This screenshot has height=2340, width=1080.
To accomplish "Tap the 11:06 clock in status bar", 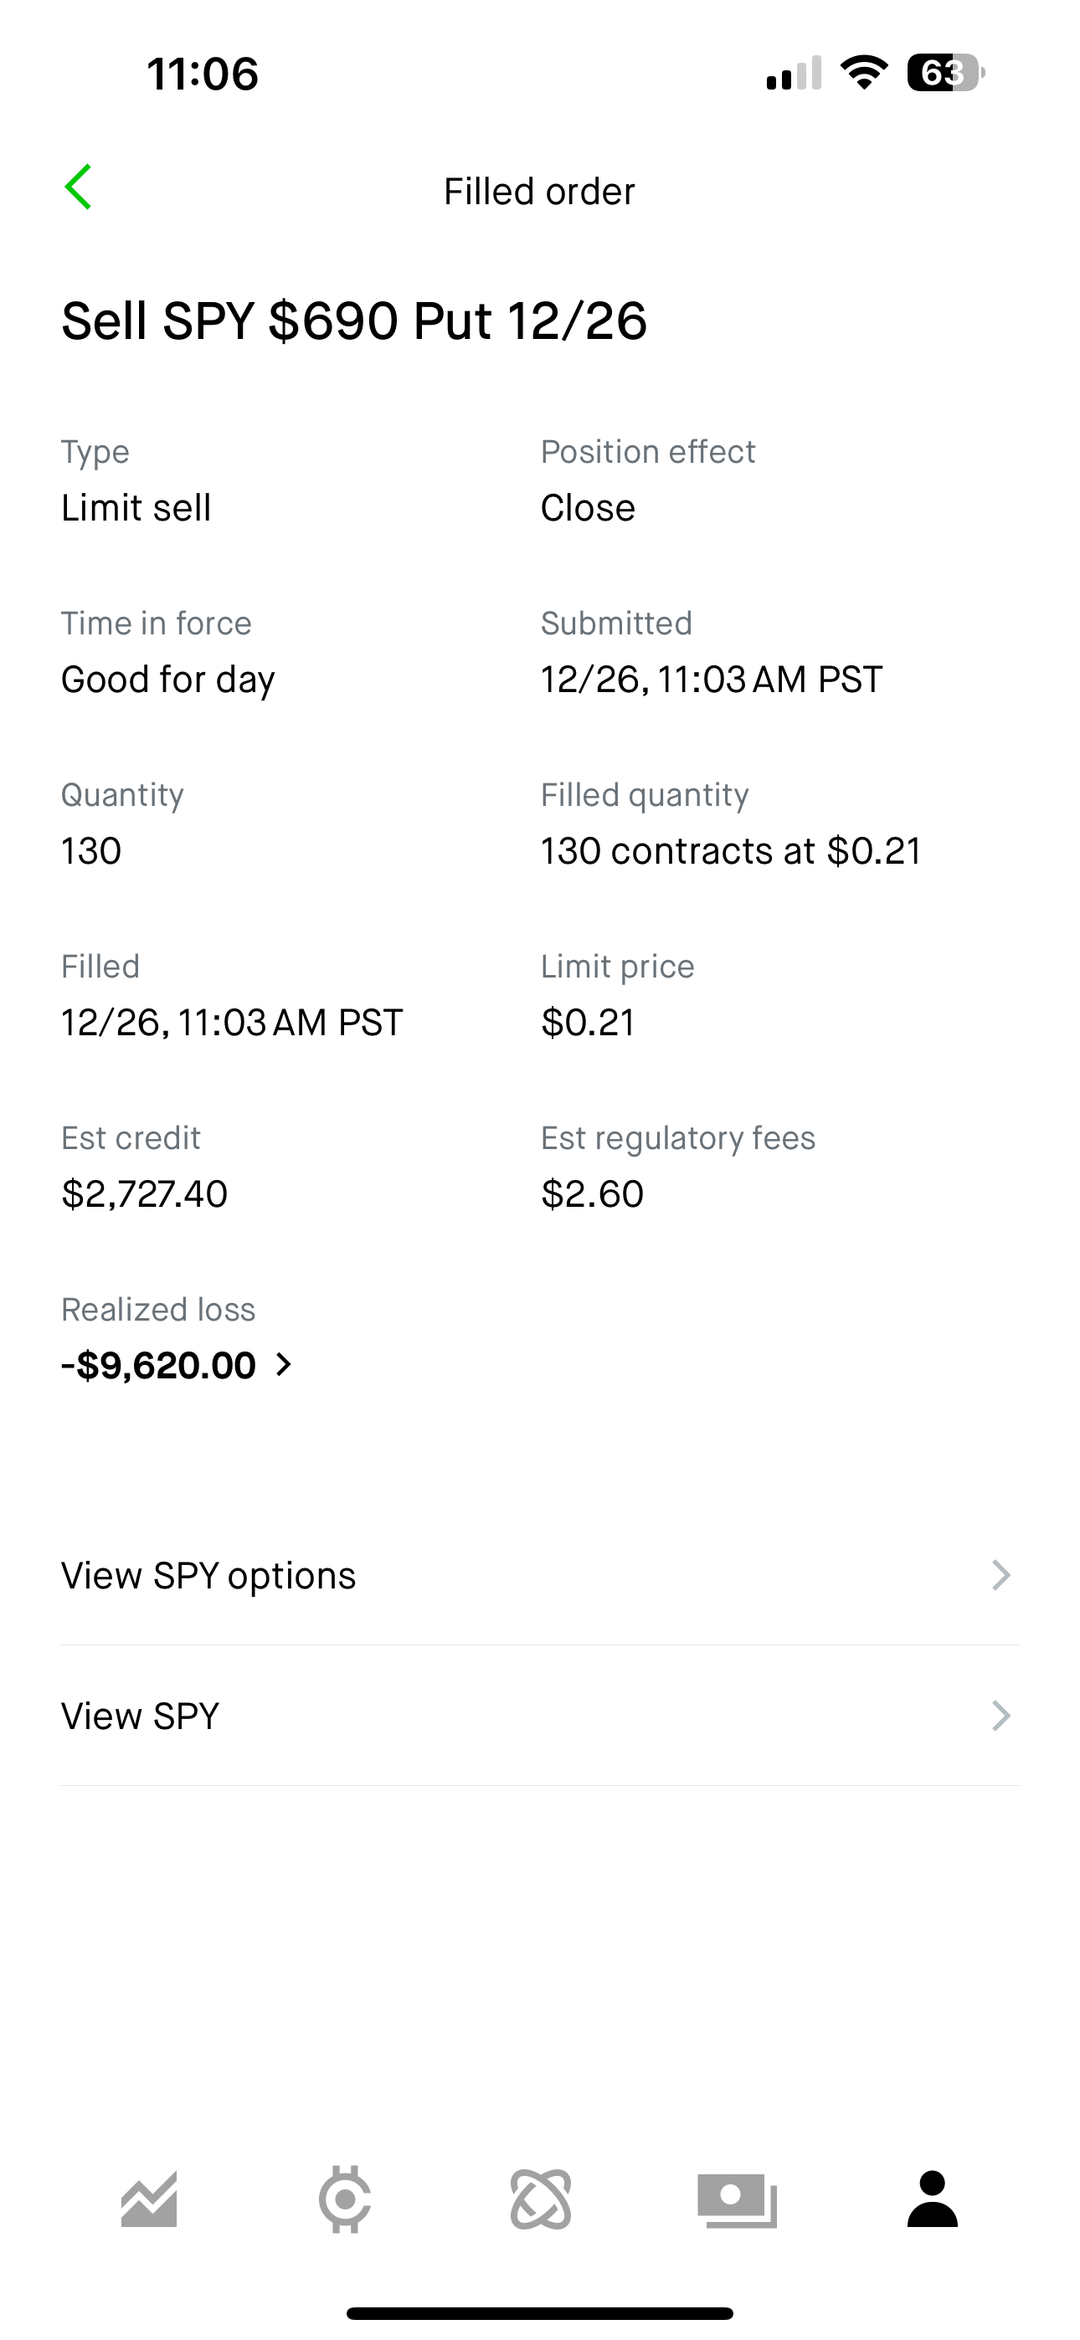I will point(203,74).
